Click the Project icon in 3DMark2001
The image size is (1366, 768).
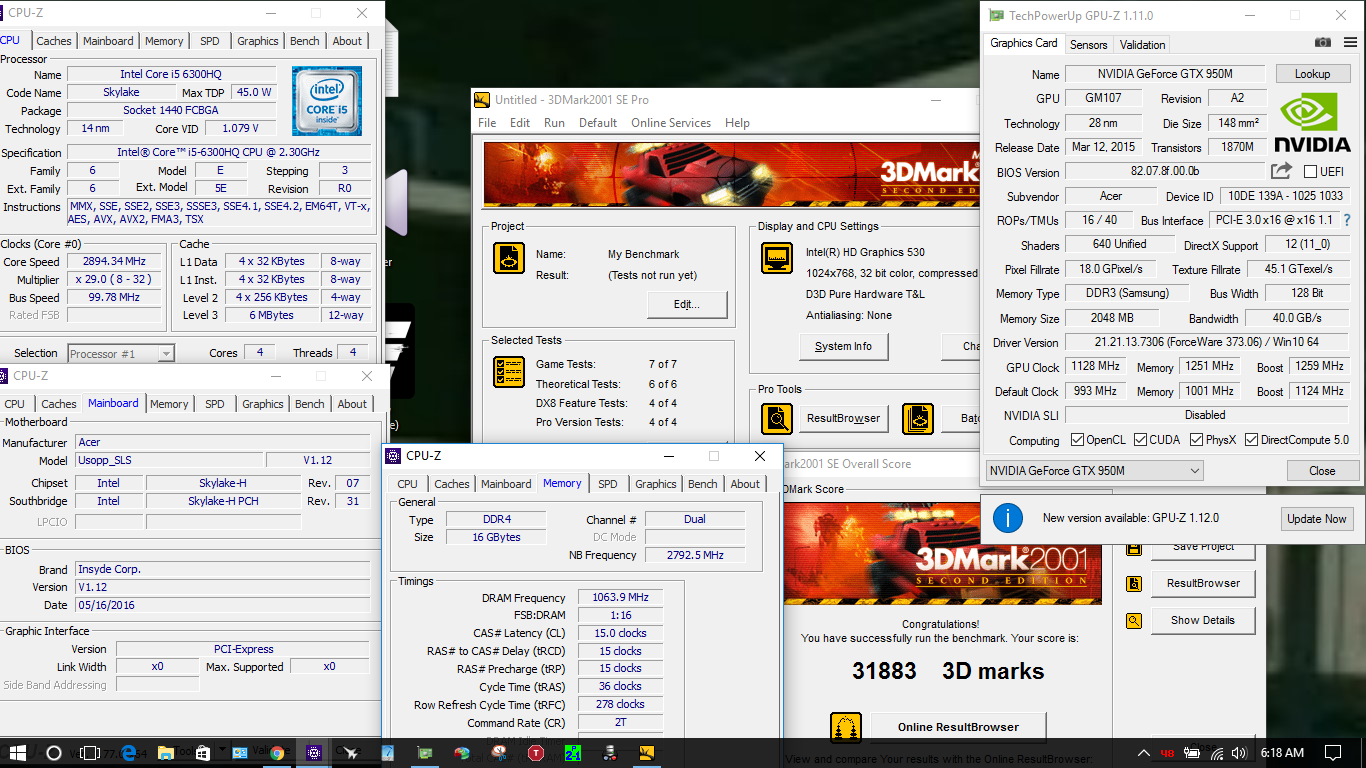pyautogui.click(x=509, y=258)
